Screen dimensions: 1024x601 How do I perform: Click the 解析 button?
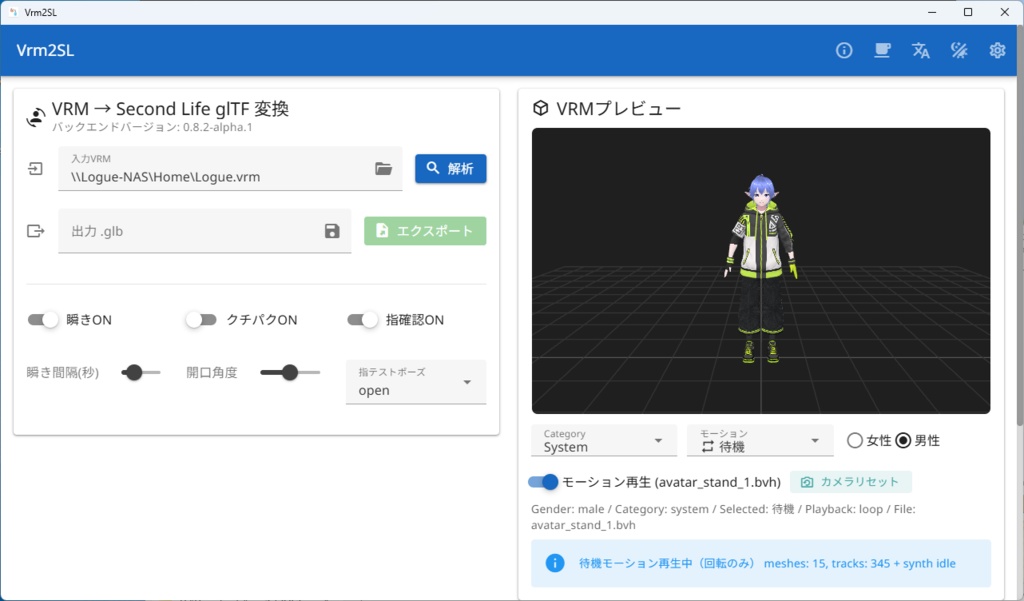click(x=450, y=168)
